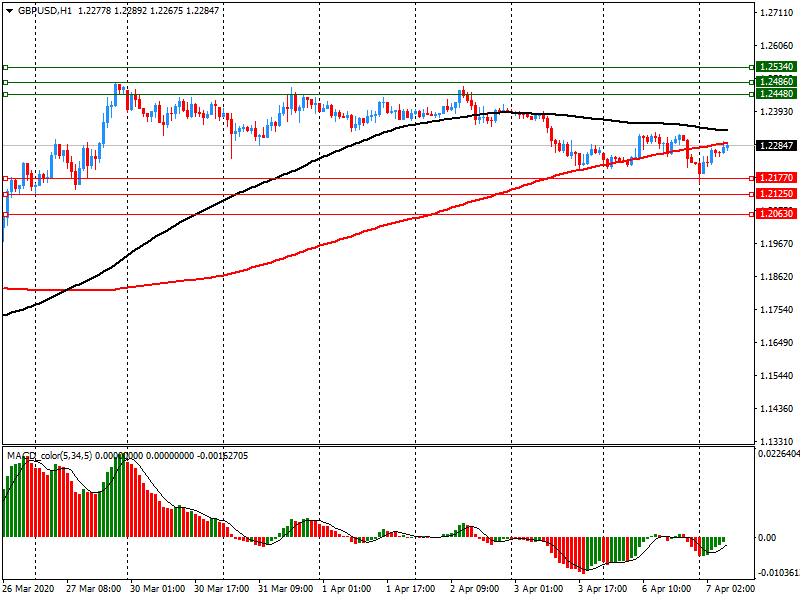The image size is (800, 600).
Task: Open the chart menu triangle beside GBPUSD,H1
Action: click(9, 11)
